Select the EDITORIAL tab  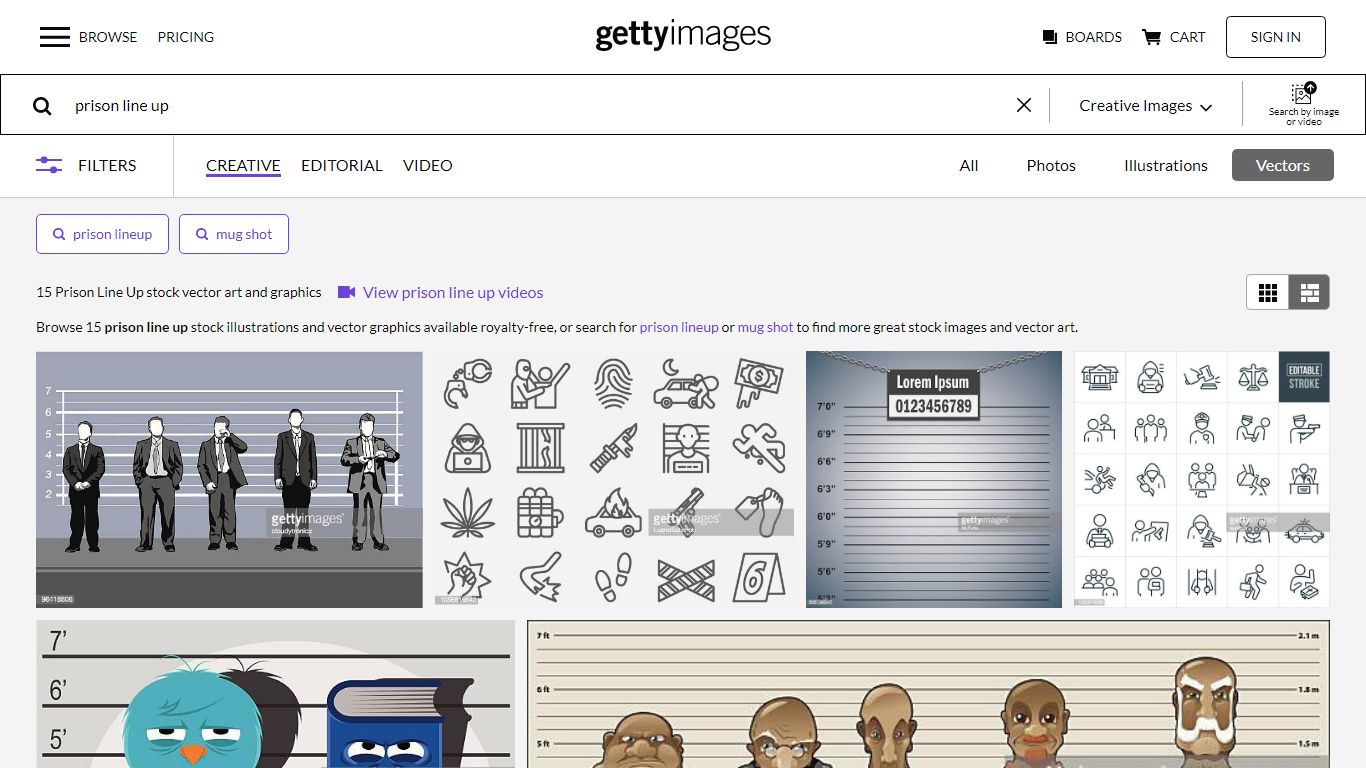(342, 166)
